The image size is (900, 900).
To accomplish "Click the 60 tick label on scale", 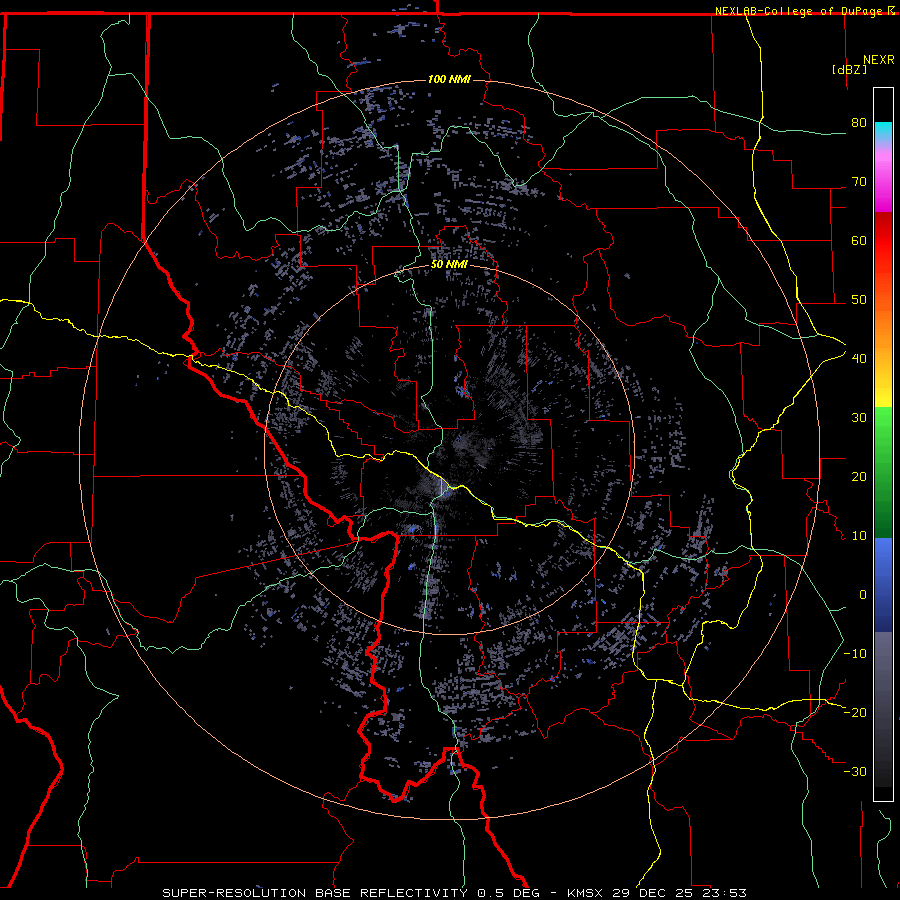I will click(858, 240).
